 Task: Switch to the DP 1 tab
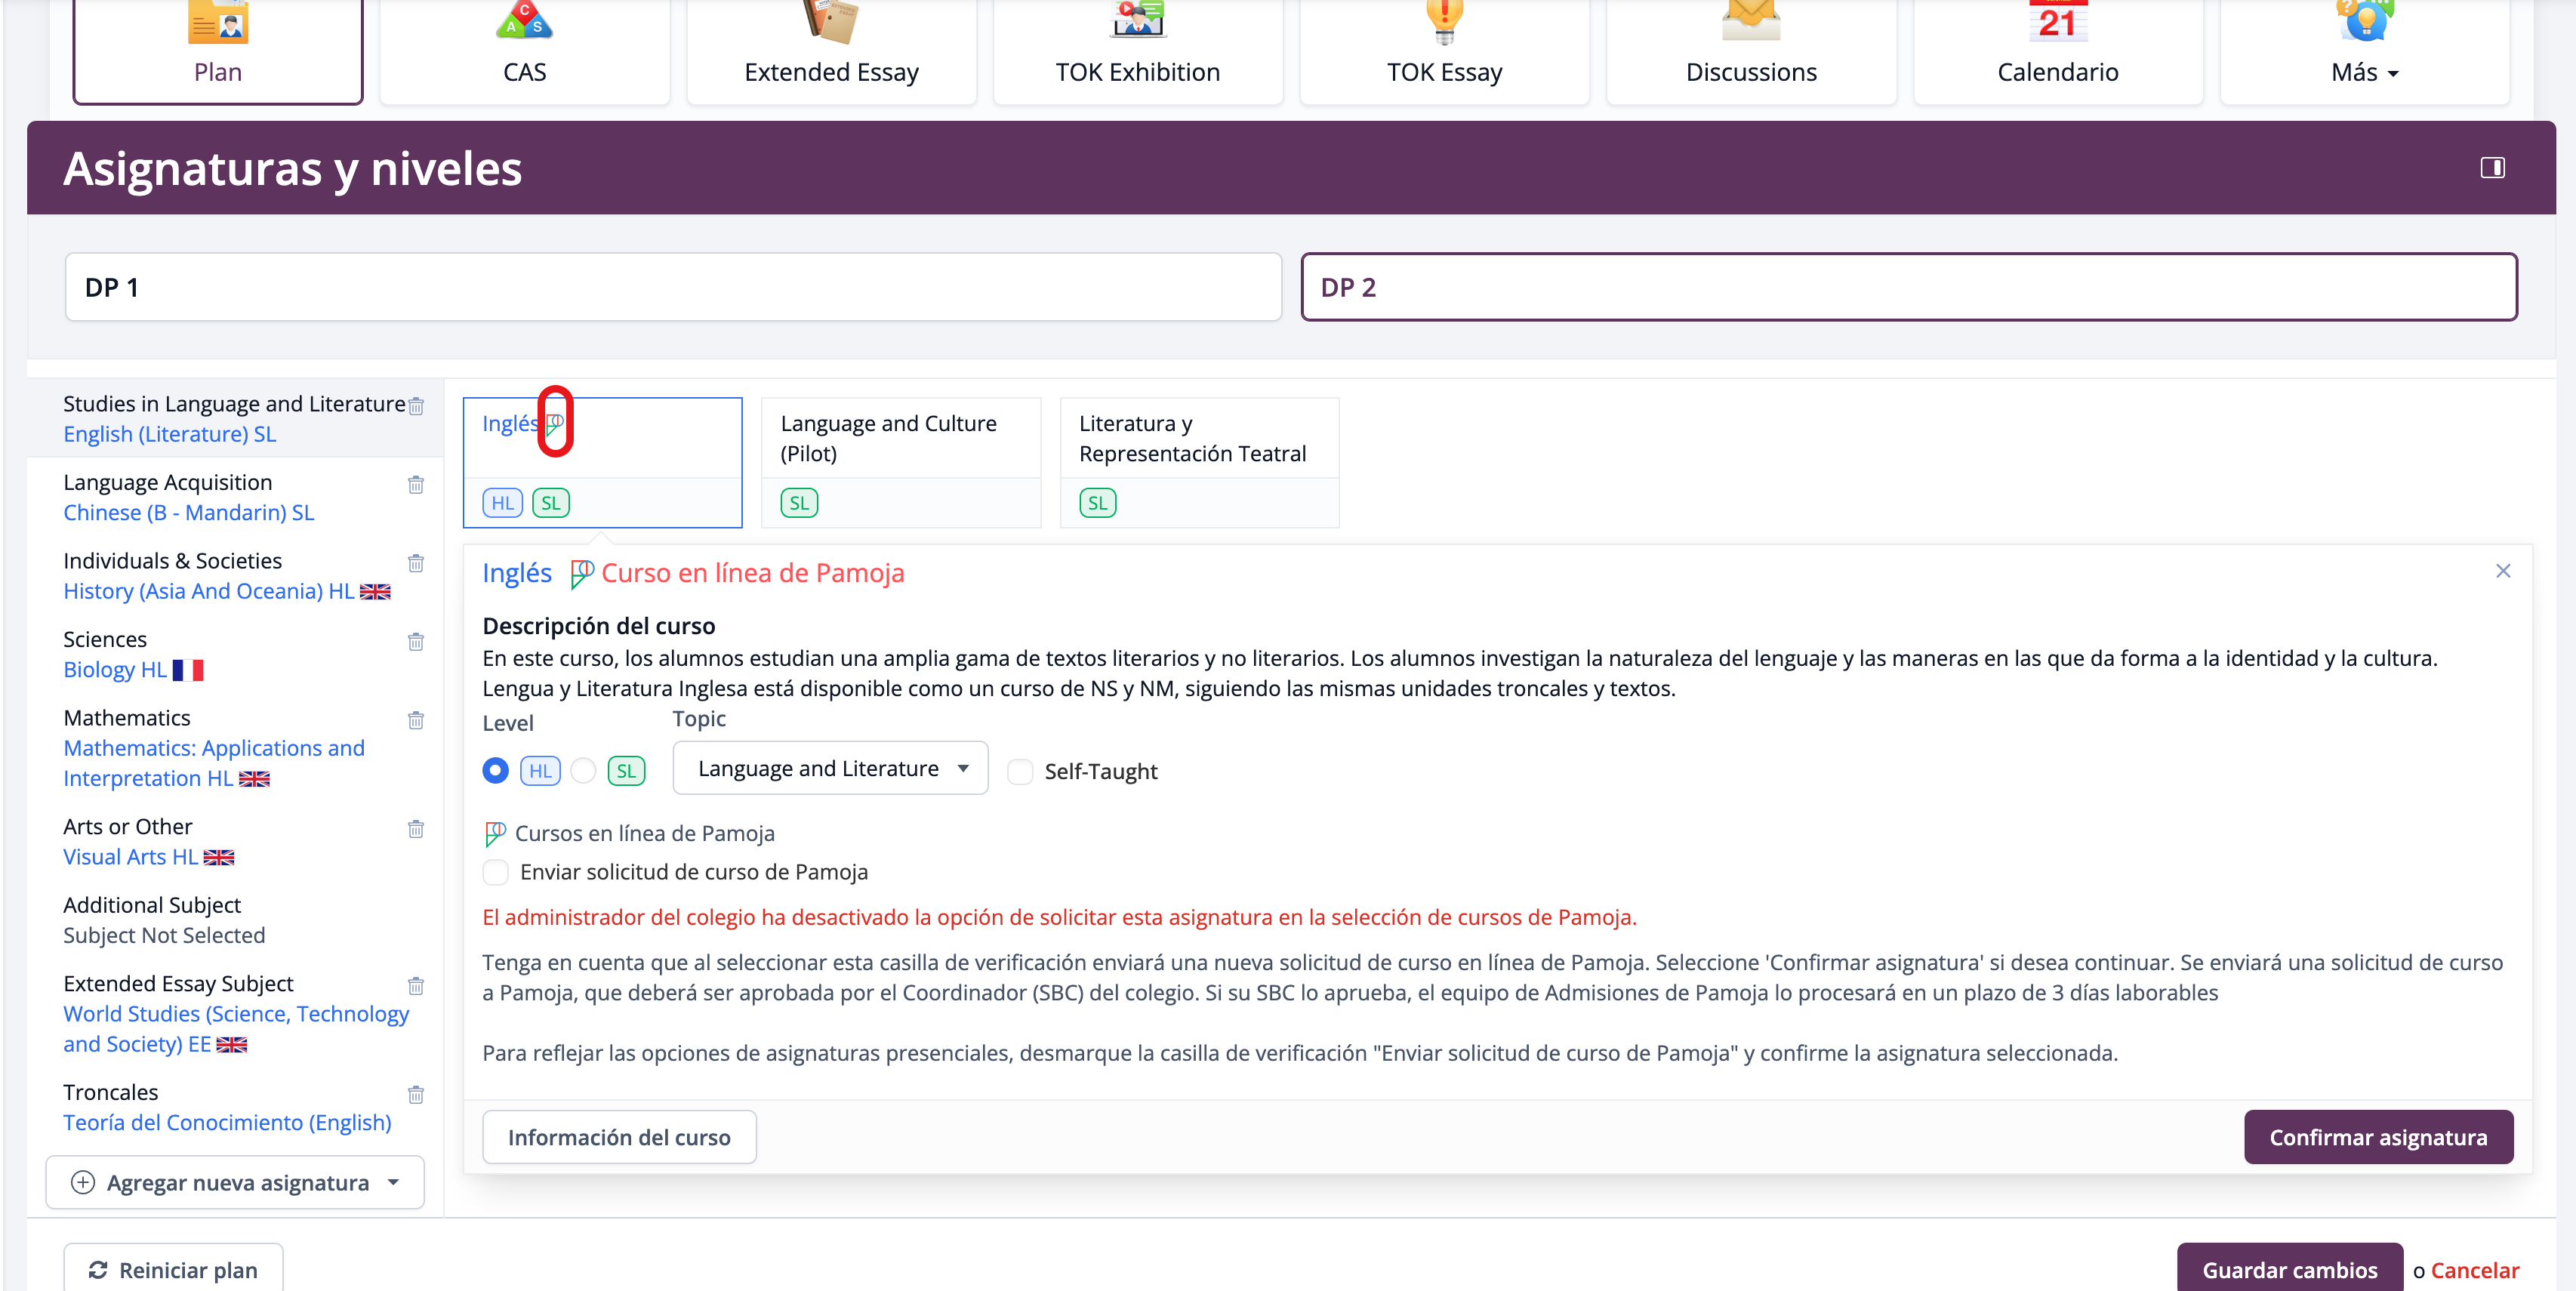673,287
